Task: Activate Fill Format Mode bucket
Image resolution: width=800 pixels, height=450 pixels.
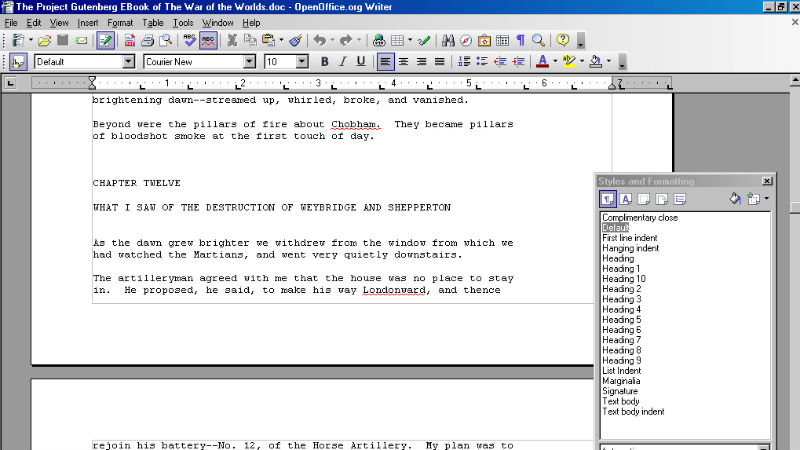Action: pyautogui.click(x=735, y=199)
